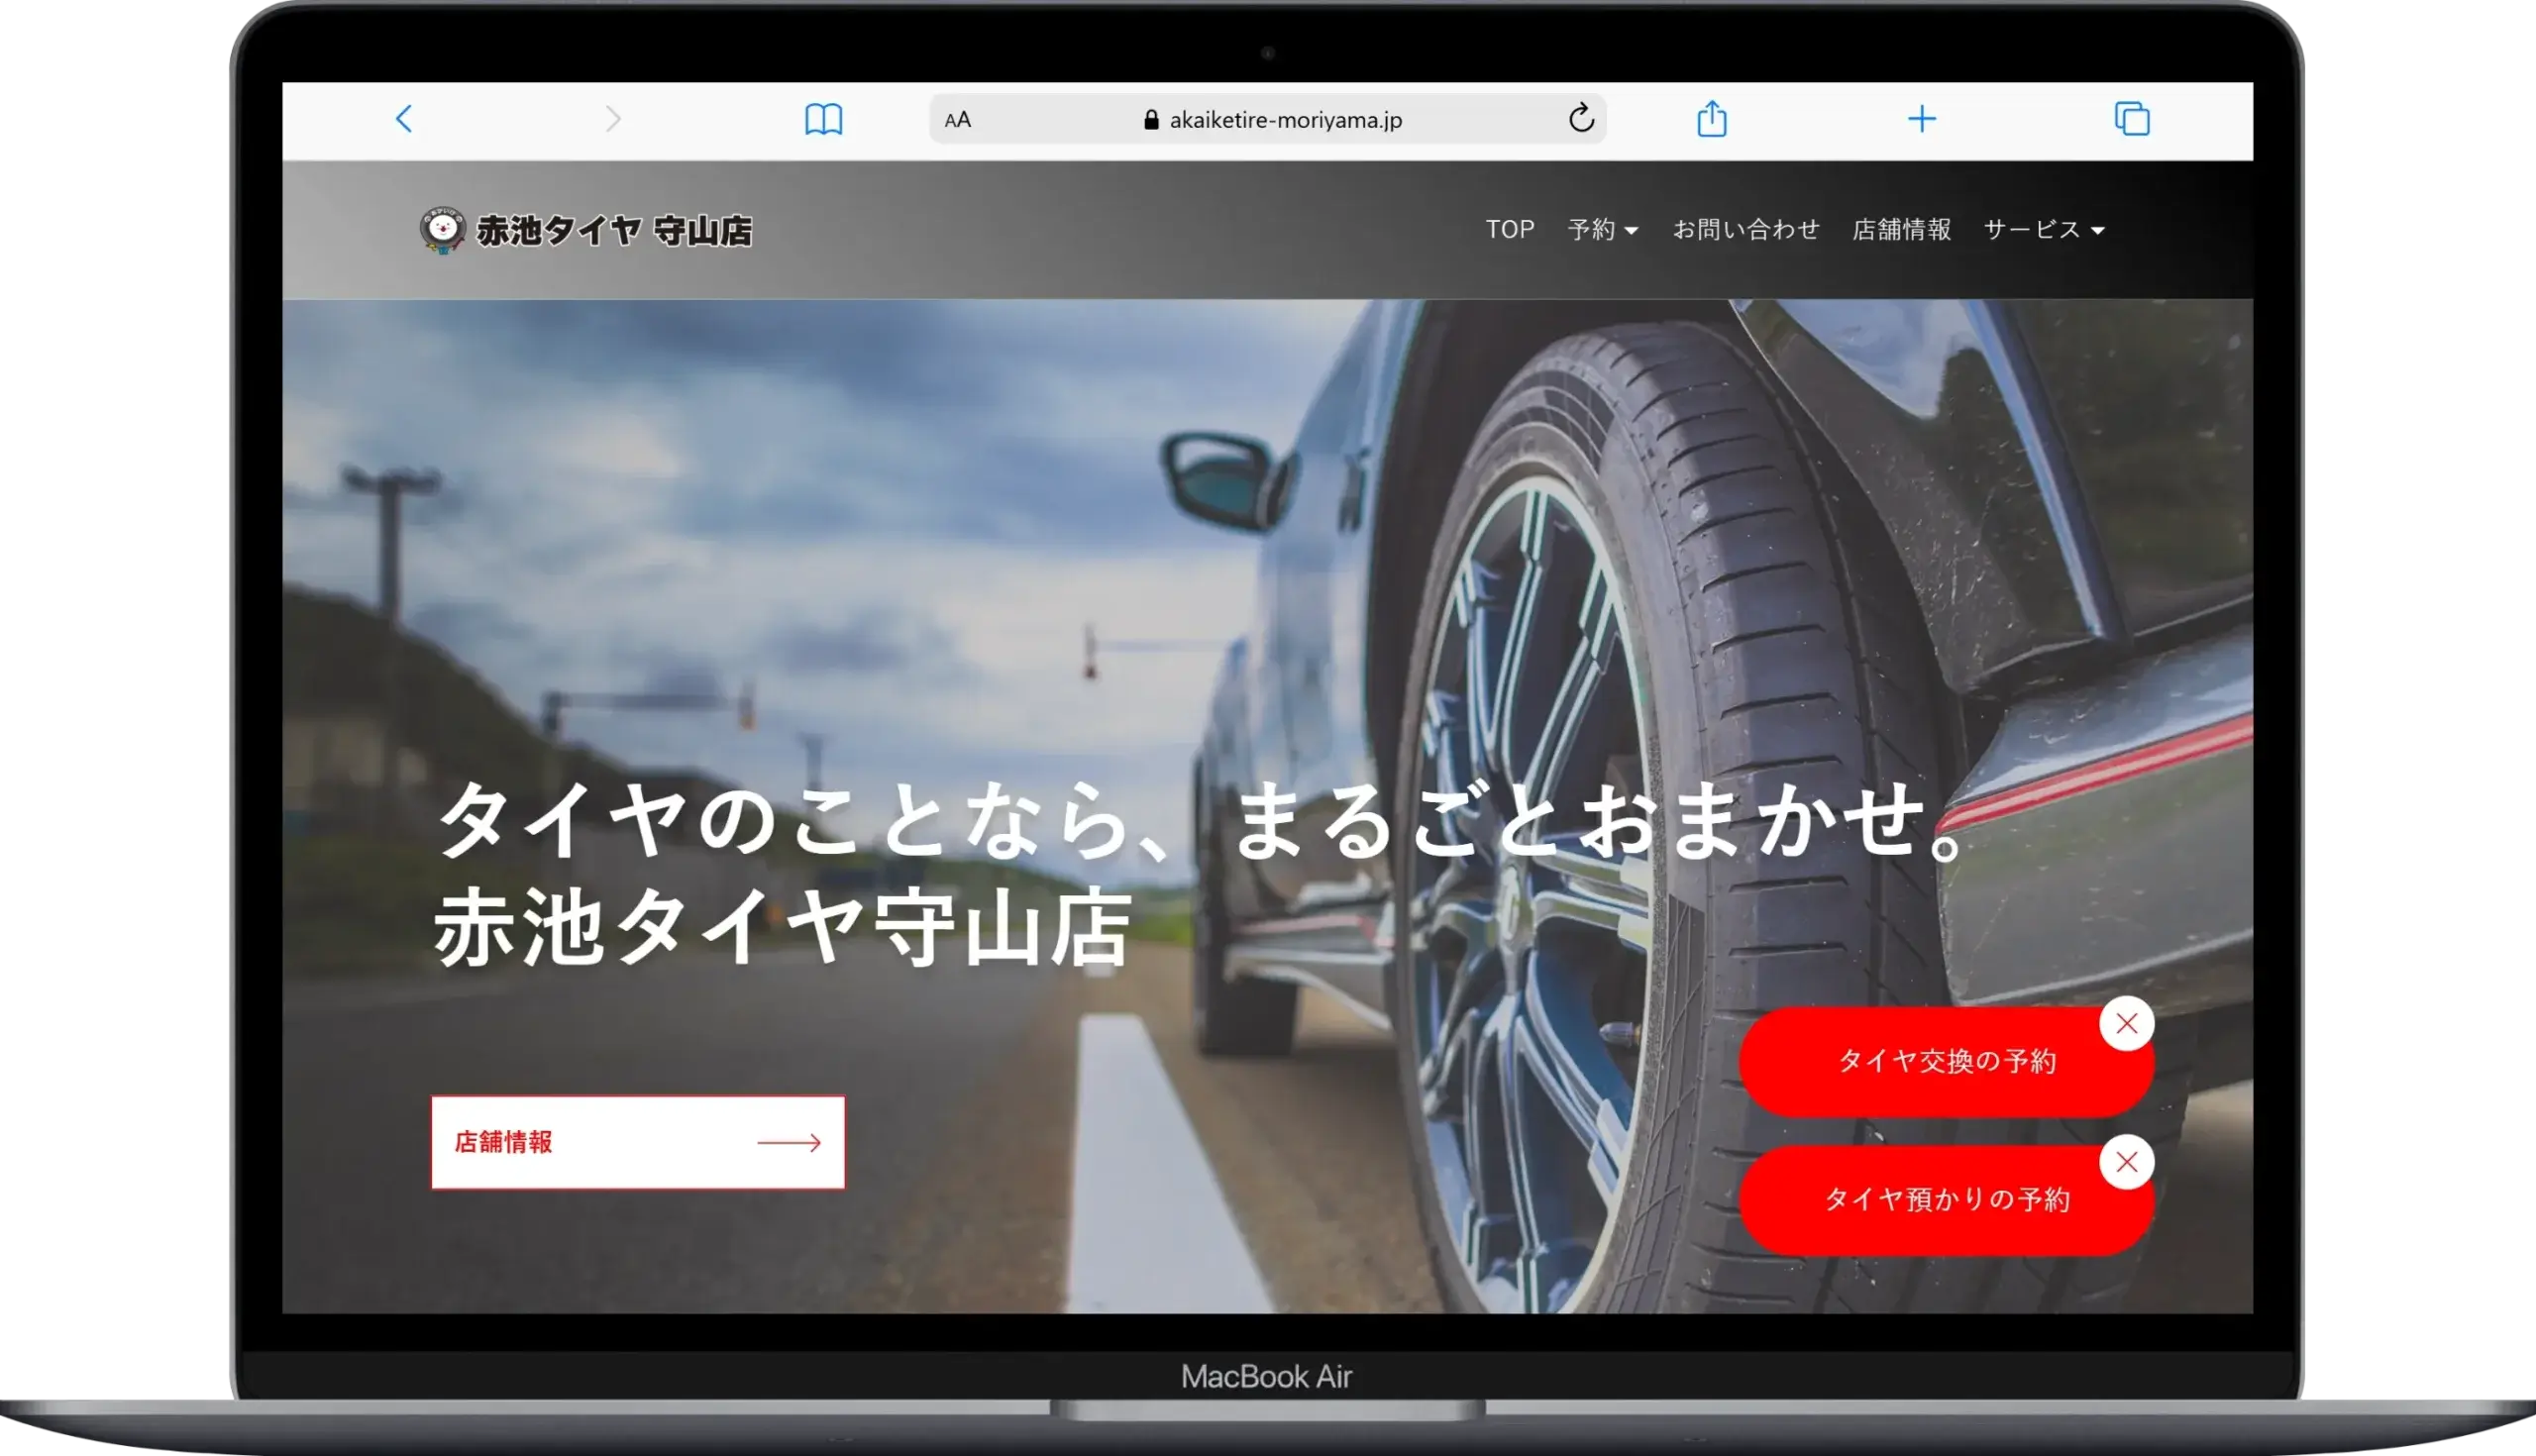
Task: Expand the 予約 dropdown menu
Action: point(1602,230)
